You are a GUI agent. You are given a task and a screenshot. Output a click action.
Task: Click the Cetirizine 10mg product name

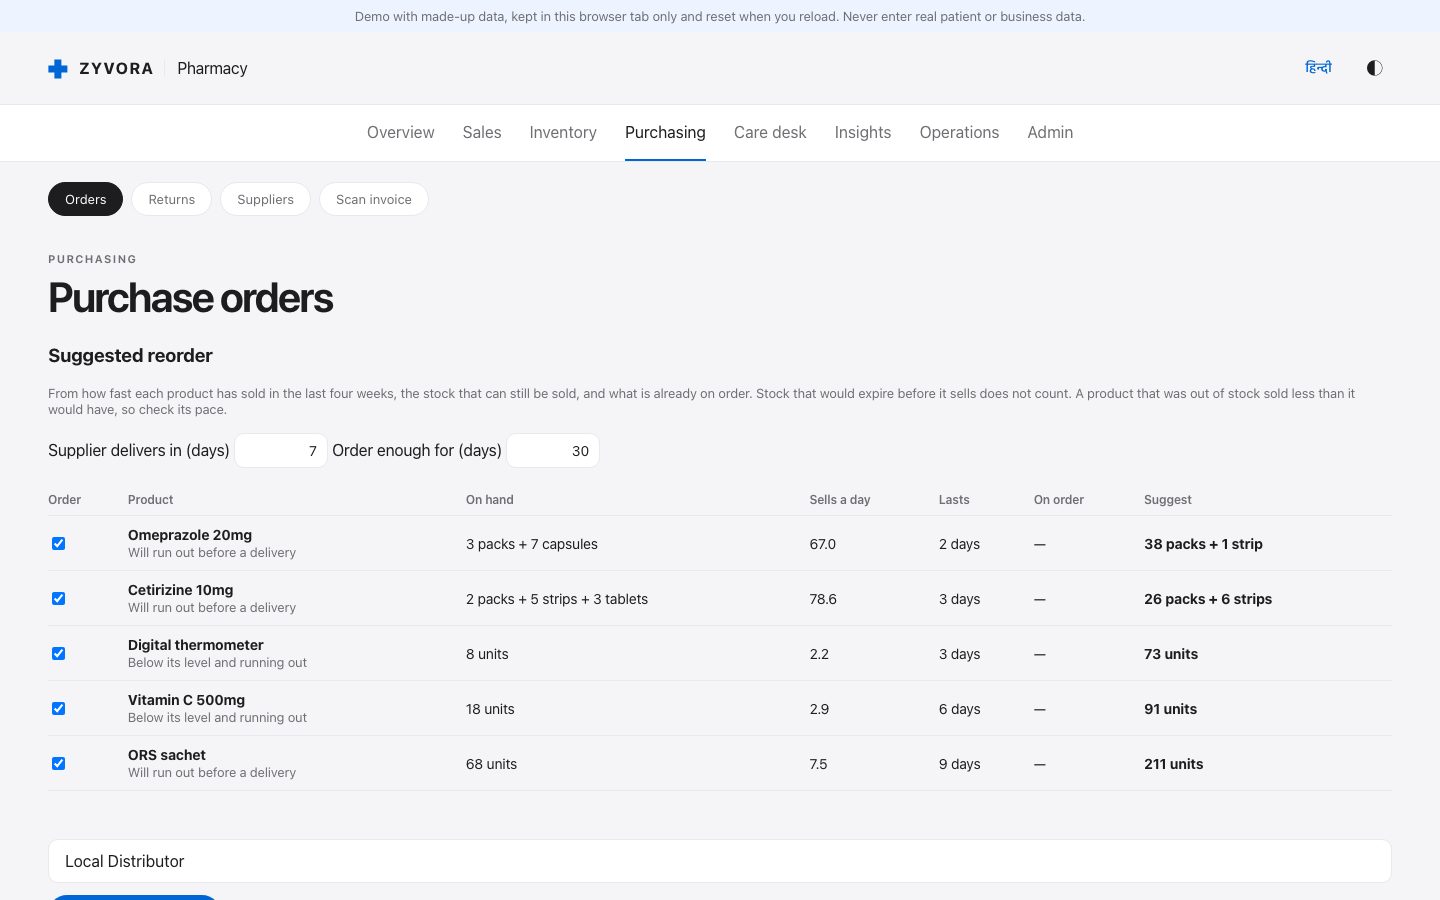click(x=180, y=590)
